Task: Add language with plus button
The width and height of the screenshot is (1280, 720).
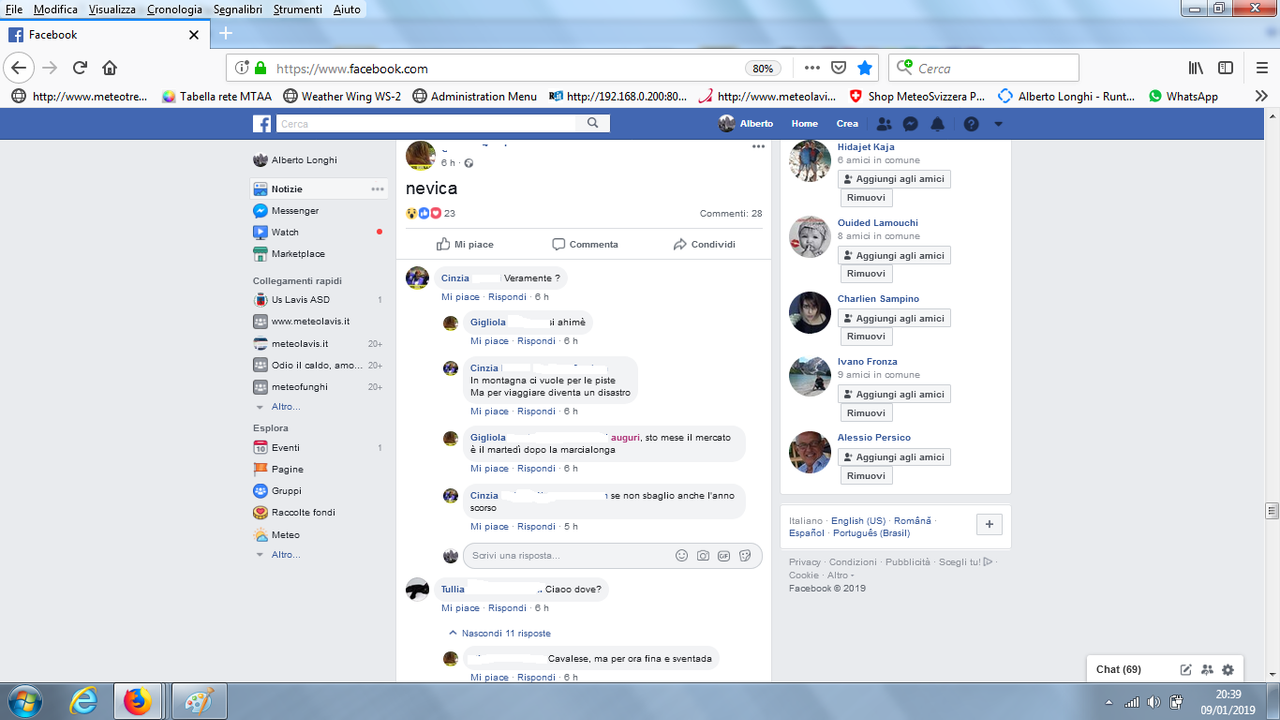Action: coord(989,524)
